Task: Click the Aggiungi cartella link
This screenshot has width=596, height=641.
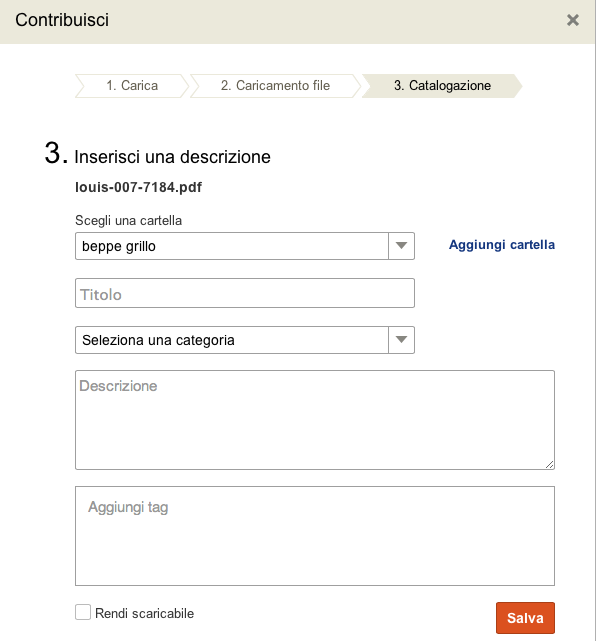Action: pyautogui.click(x=502, y=245)
